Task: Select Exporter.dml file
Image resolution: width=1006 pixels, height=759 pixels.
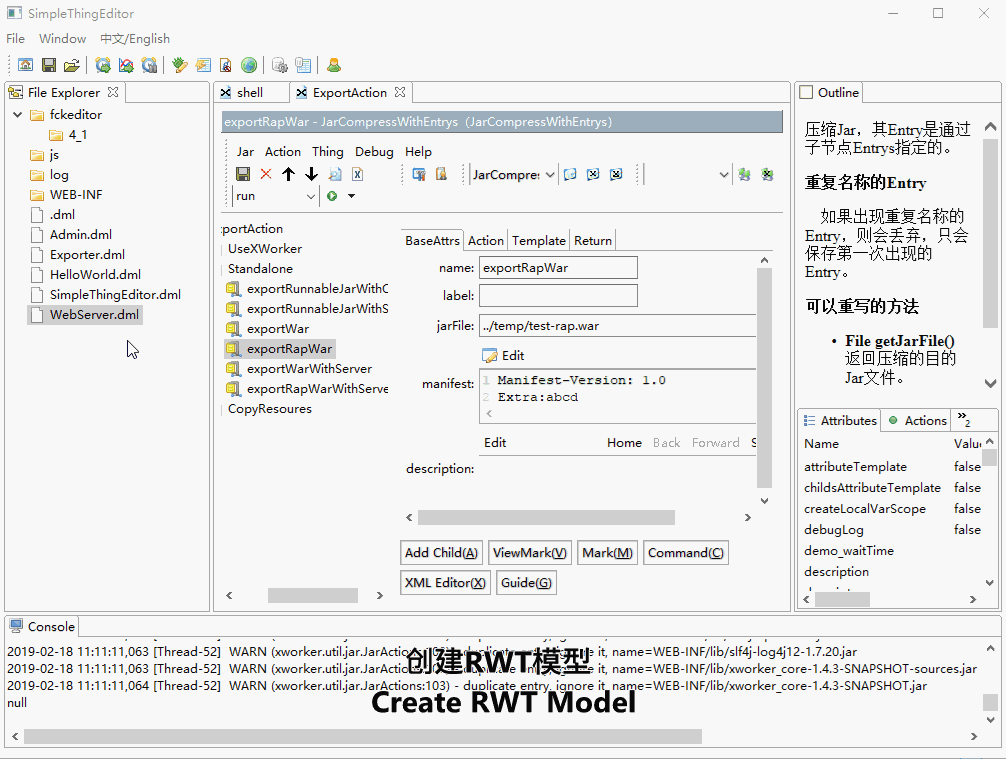Action: pos(87,254)
